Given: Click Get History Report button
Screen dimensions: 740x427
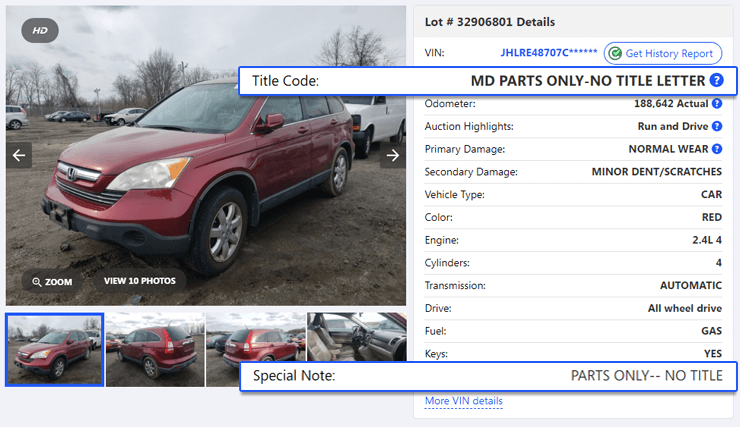Looking at the screenshot, I should coord(663,53).
